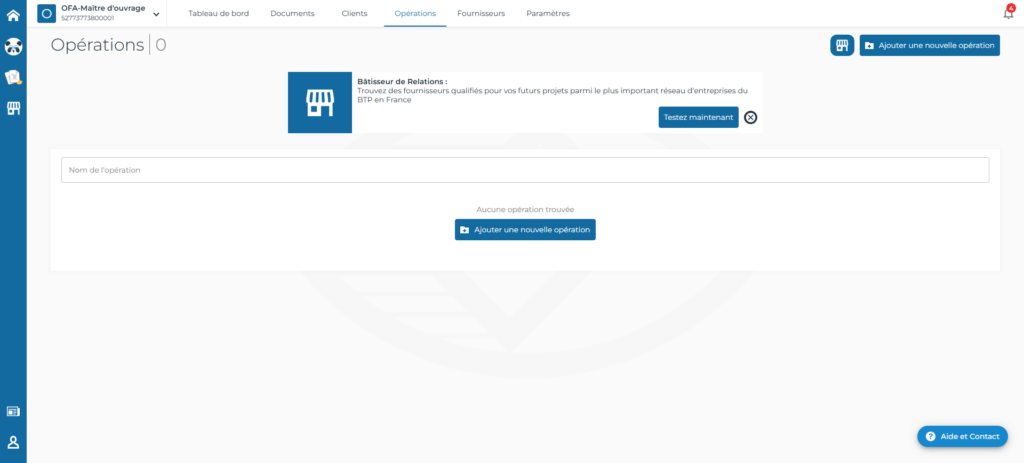Open the Clients tab
Screen dimensions: 1024x463
pos(354,14)
